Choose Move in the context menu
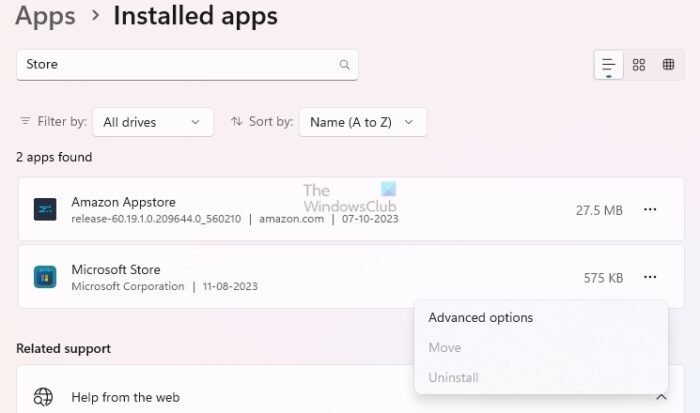This screenshot has height=413, width=700. click(x=445, y=348)
